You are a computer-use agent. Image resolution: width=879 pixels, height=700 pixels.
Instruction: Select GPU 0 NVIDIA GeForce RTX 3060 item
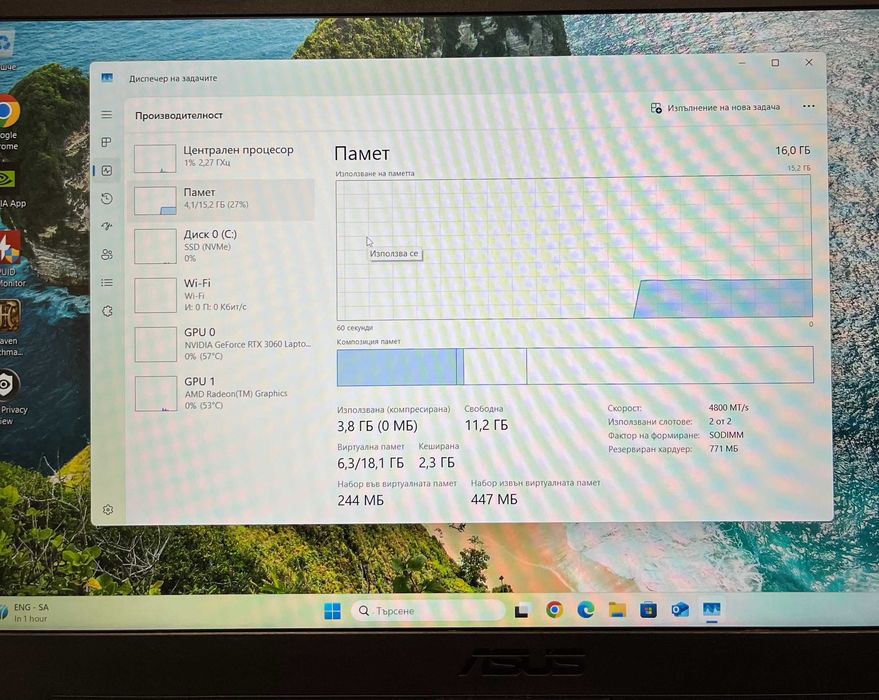(x=222, y=344)
